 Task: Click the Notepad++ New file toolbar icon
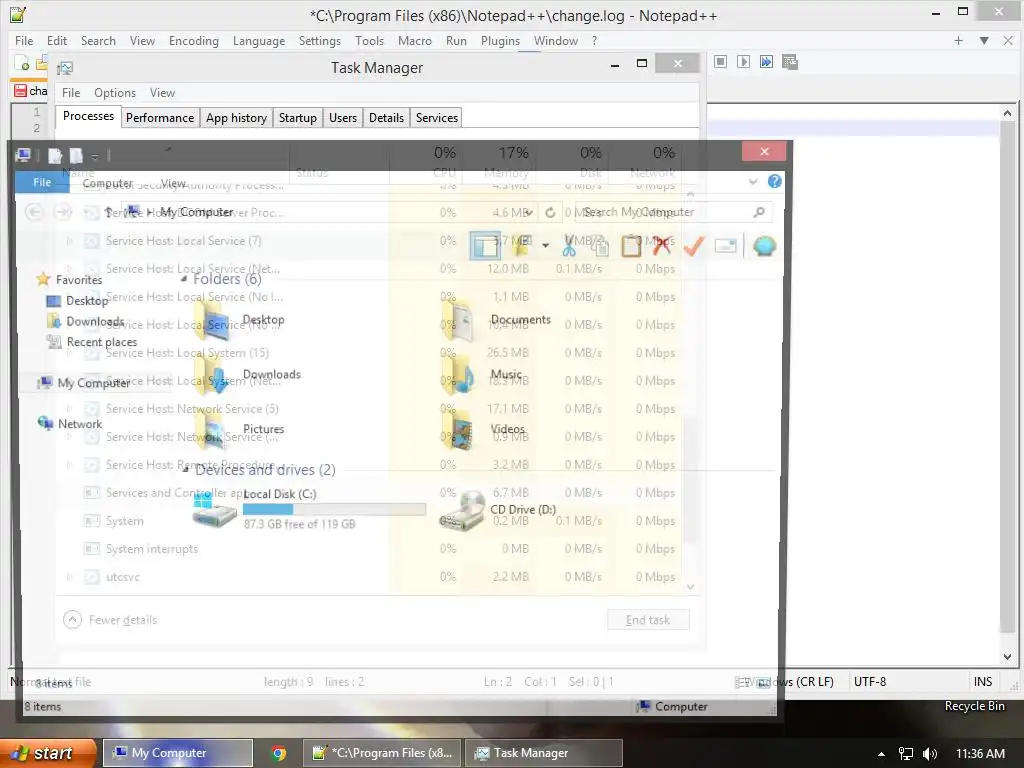tap(22, 63)
